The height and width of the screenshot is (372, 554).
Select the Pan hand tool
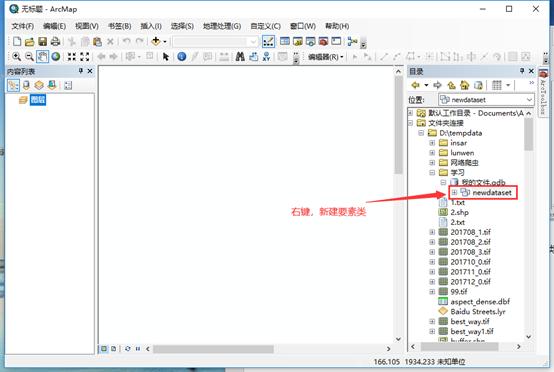[x=42, y=57]
